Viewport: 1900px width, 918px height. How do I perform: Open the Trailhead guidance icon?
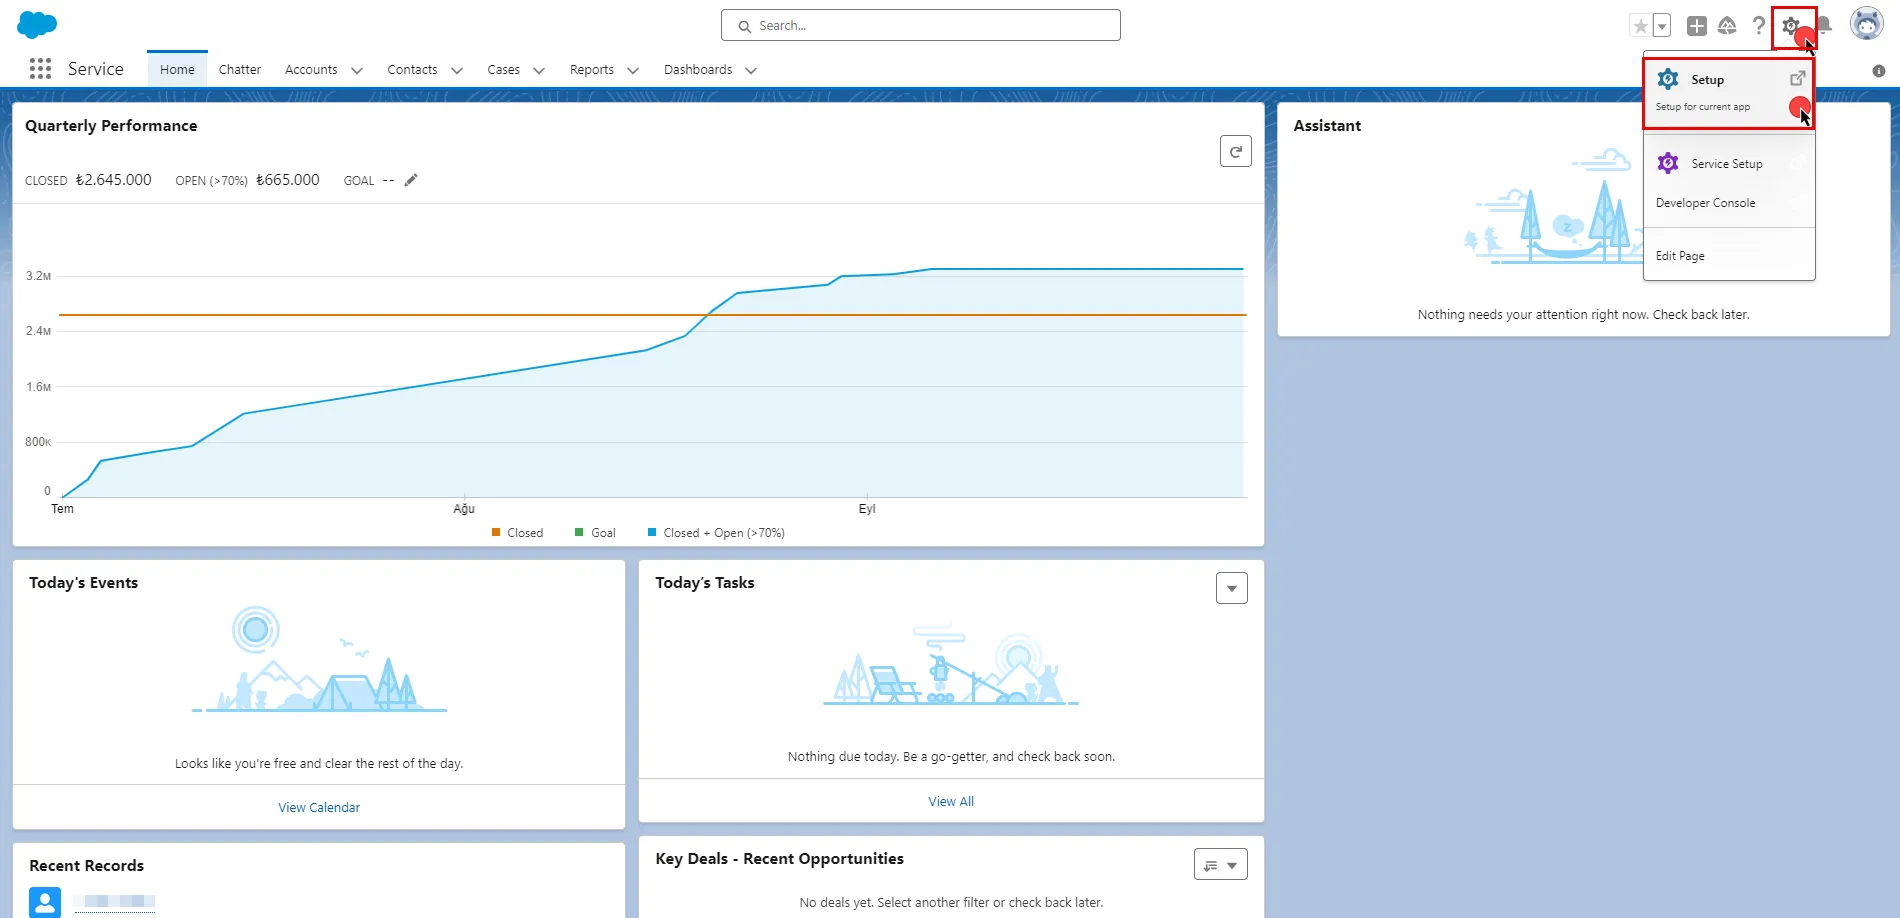click(x=1727, y=25)
